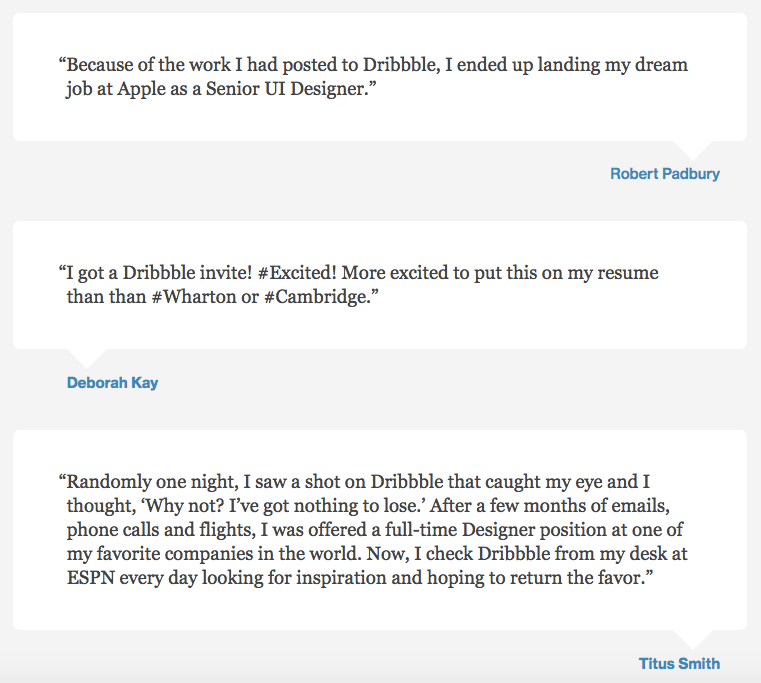Click the opening quotation mark before "I got"
761x683 pixels.
point(63,273)
